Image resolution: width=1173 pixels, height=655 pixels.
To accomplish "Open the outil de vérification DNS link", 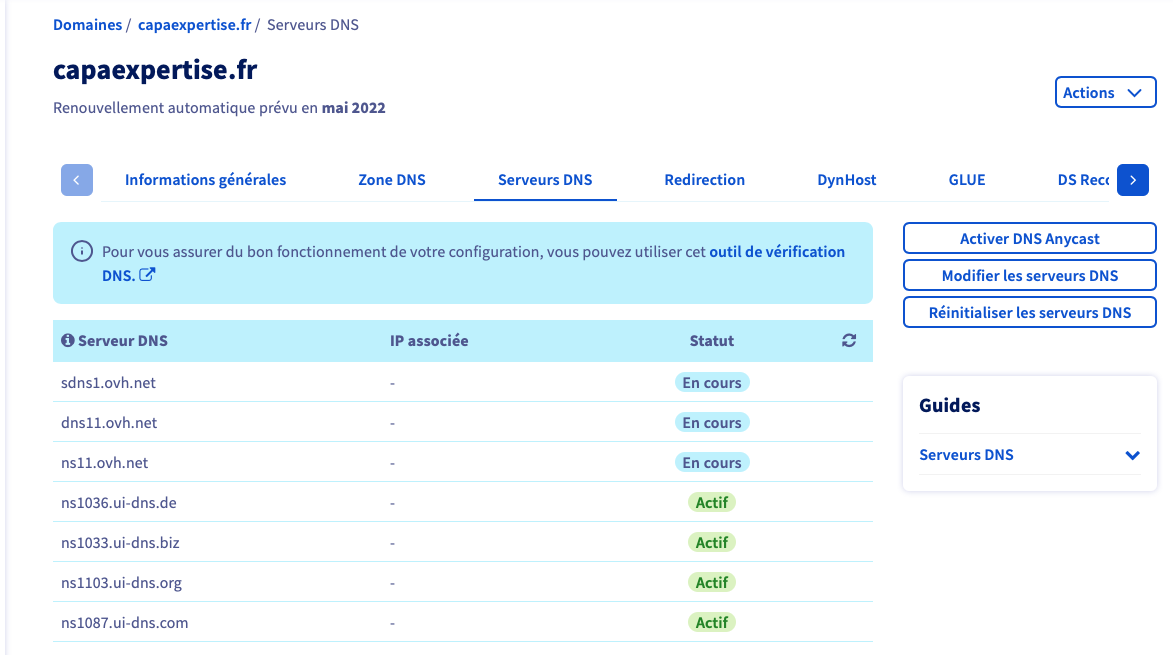I will pos(776,252).
